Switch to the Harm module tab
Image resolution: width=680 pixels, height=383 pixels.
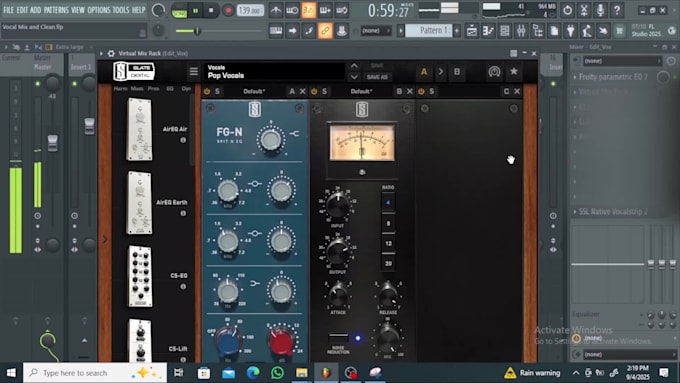(x=121, y=88)
